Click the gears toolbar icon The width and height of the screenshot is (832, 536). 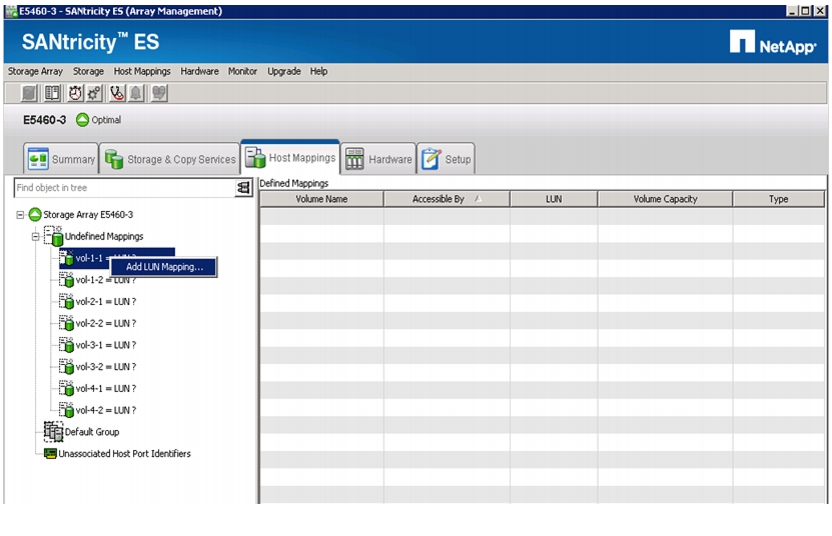[x=94, y=93]
